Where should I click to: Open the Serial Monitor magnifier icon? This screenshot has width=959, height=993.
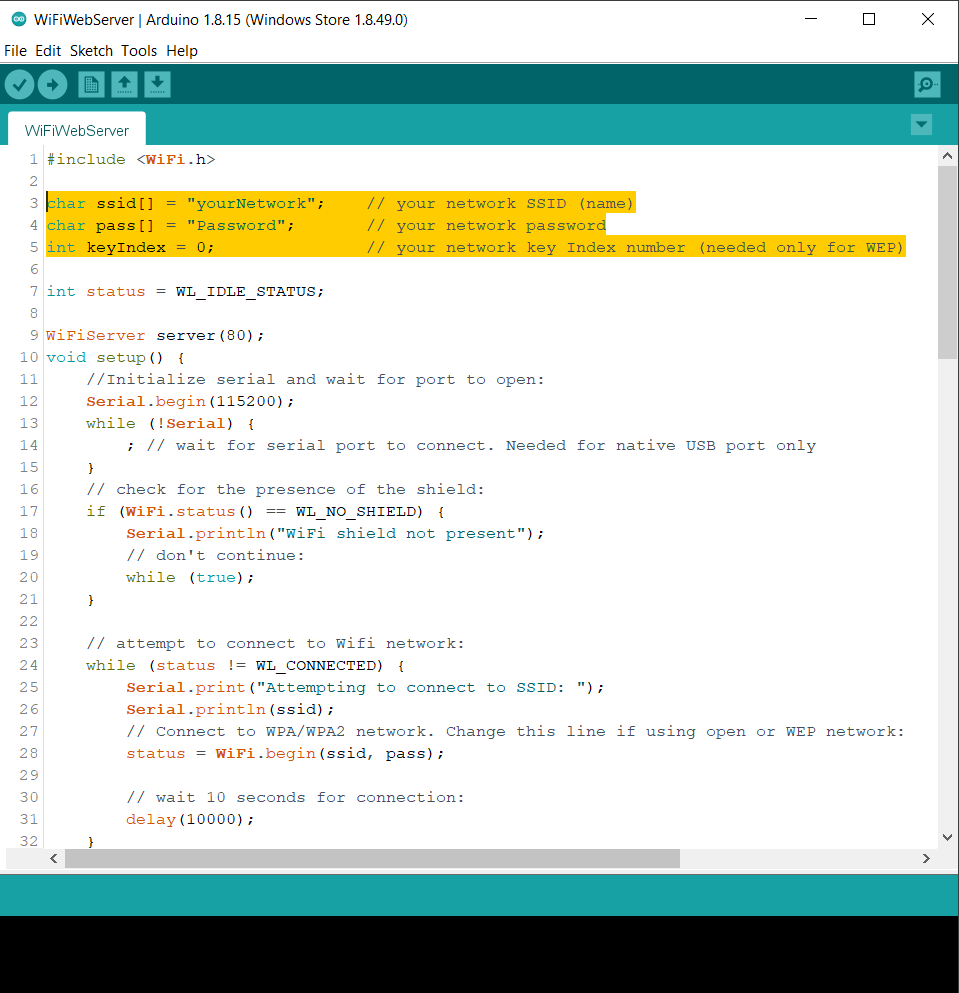click(927, 84)
